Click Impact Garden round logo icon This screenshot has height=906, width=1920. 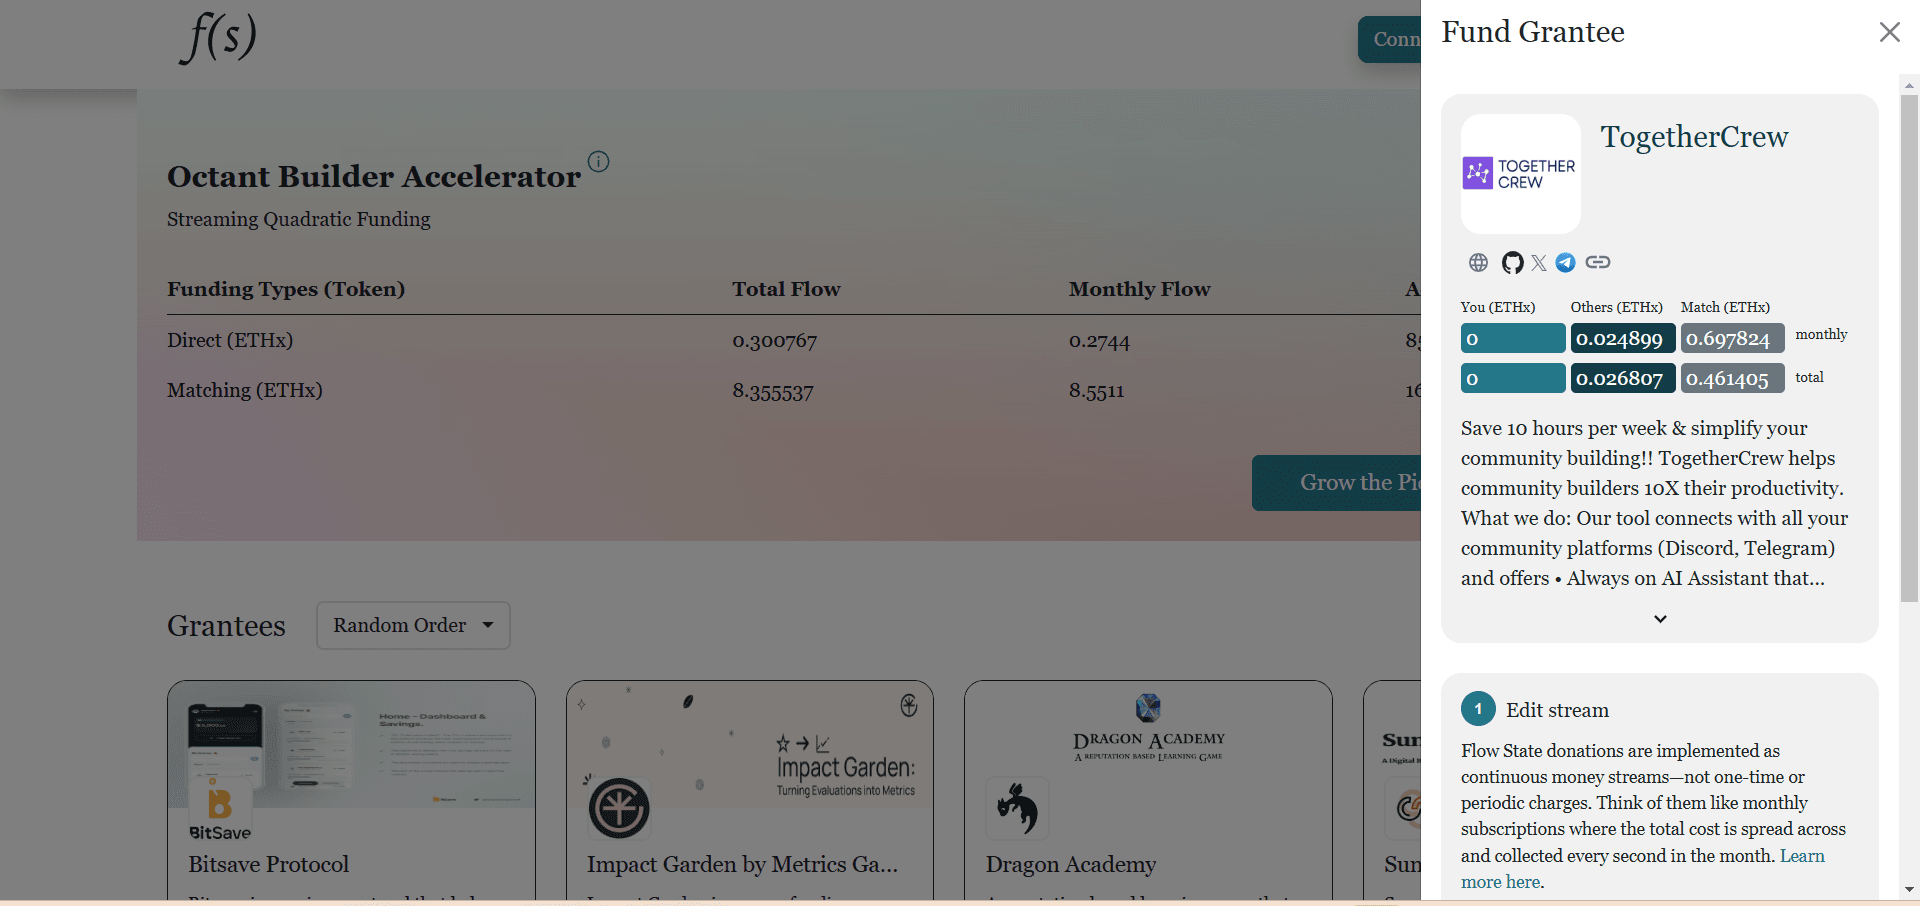619,808
